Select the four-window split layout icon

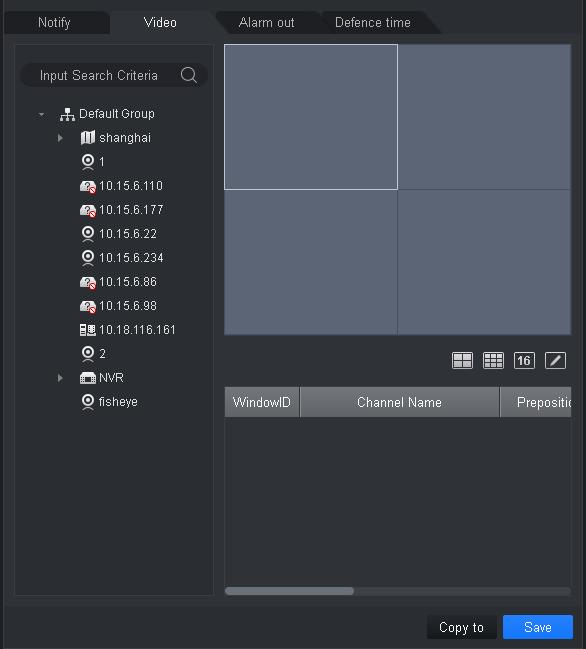point(462,360)
